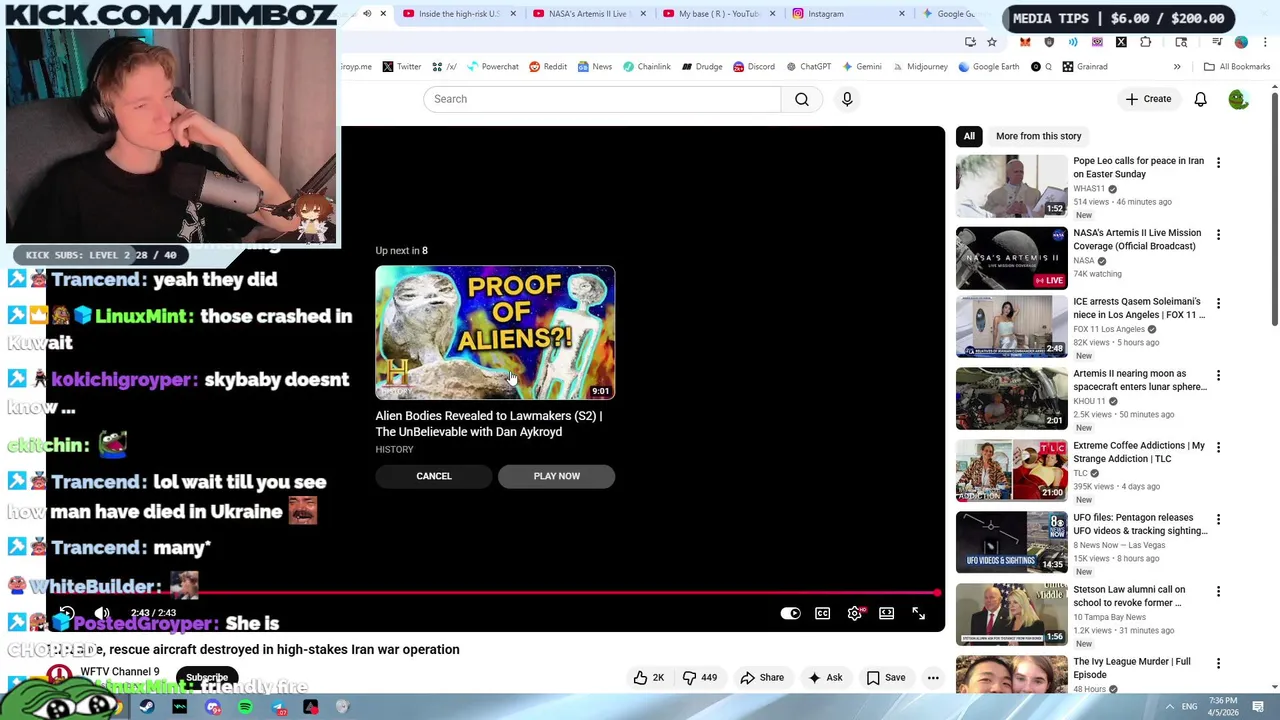Open Reddit bookmark

coord(547,67)
